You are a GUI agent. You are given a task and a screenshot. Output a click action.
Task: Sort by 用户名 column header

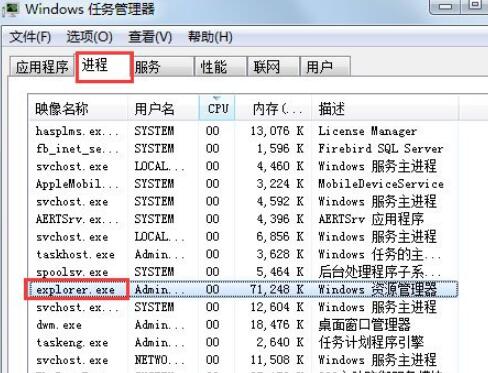(x=163, y=109)
